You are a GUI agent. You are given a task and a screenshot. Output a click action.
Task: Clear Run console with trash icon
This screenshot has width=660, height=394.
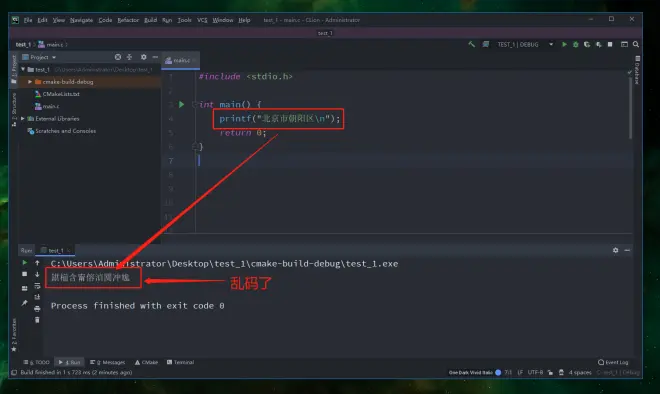point(37,320)
